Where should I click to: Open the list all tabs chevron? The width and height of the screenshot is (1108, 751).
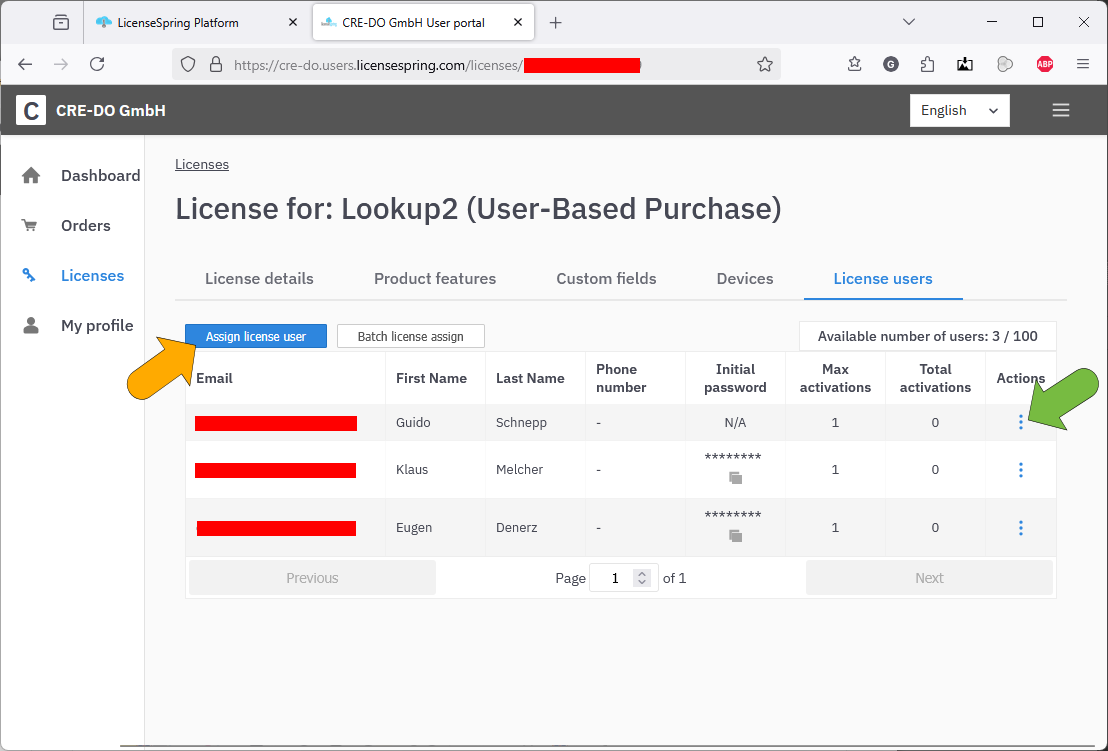pos(909,23)
